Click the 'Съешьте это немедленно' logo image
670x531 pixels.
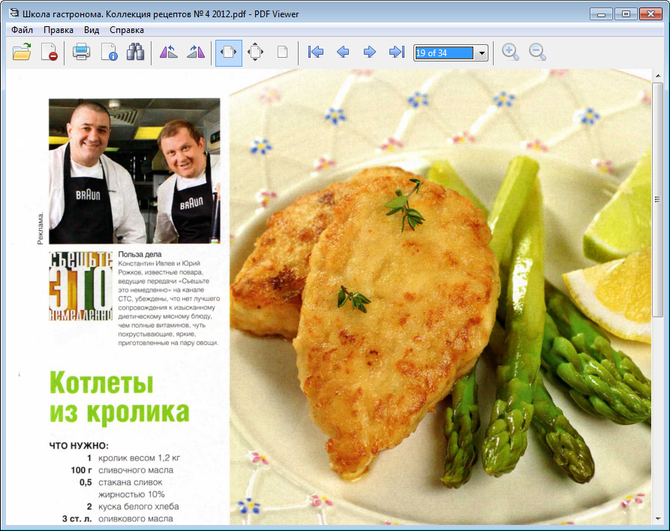[x=81, y=286]
